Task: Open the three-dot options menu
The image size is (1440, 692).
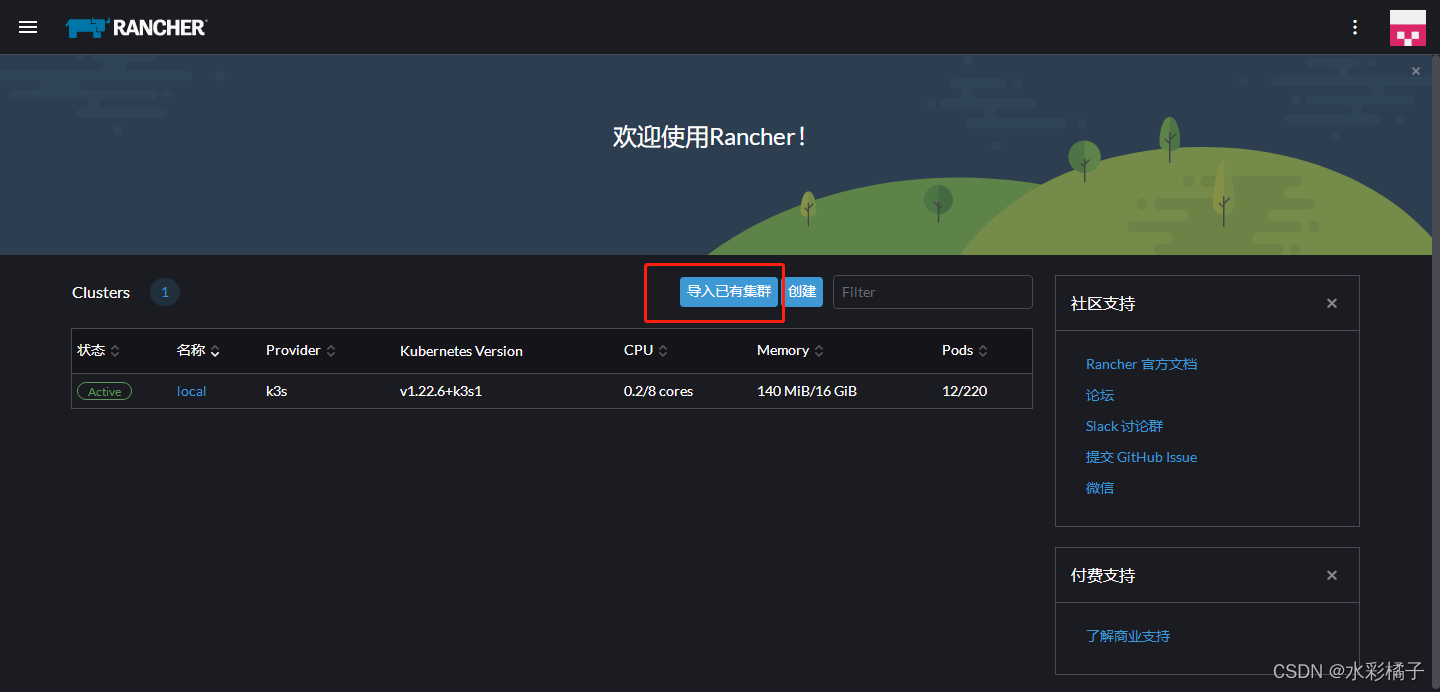Action: pos(1355,28)
